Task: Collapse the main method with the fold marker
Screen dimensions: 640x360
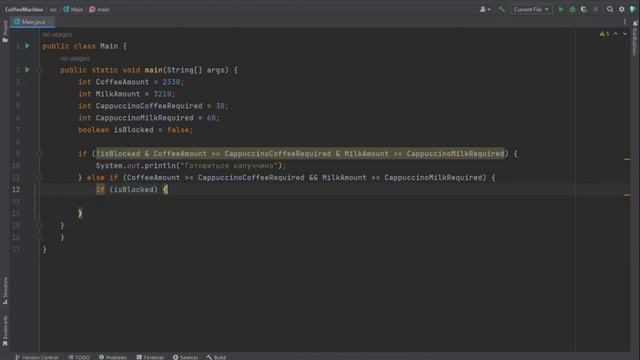Action: coord(40,70)
